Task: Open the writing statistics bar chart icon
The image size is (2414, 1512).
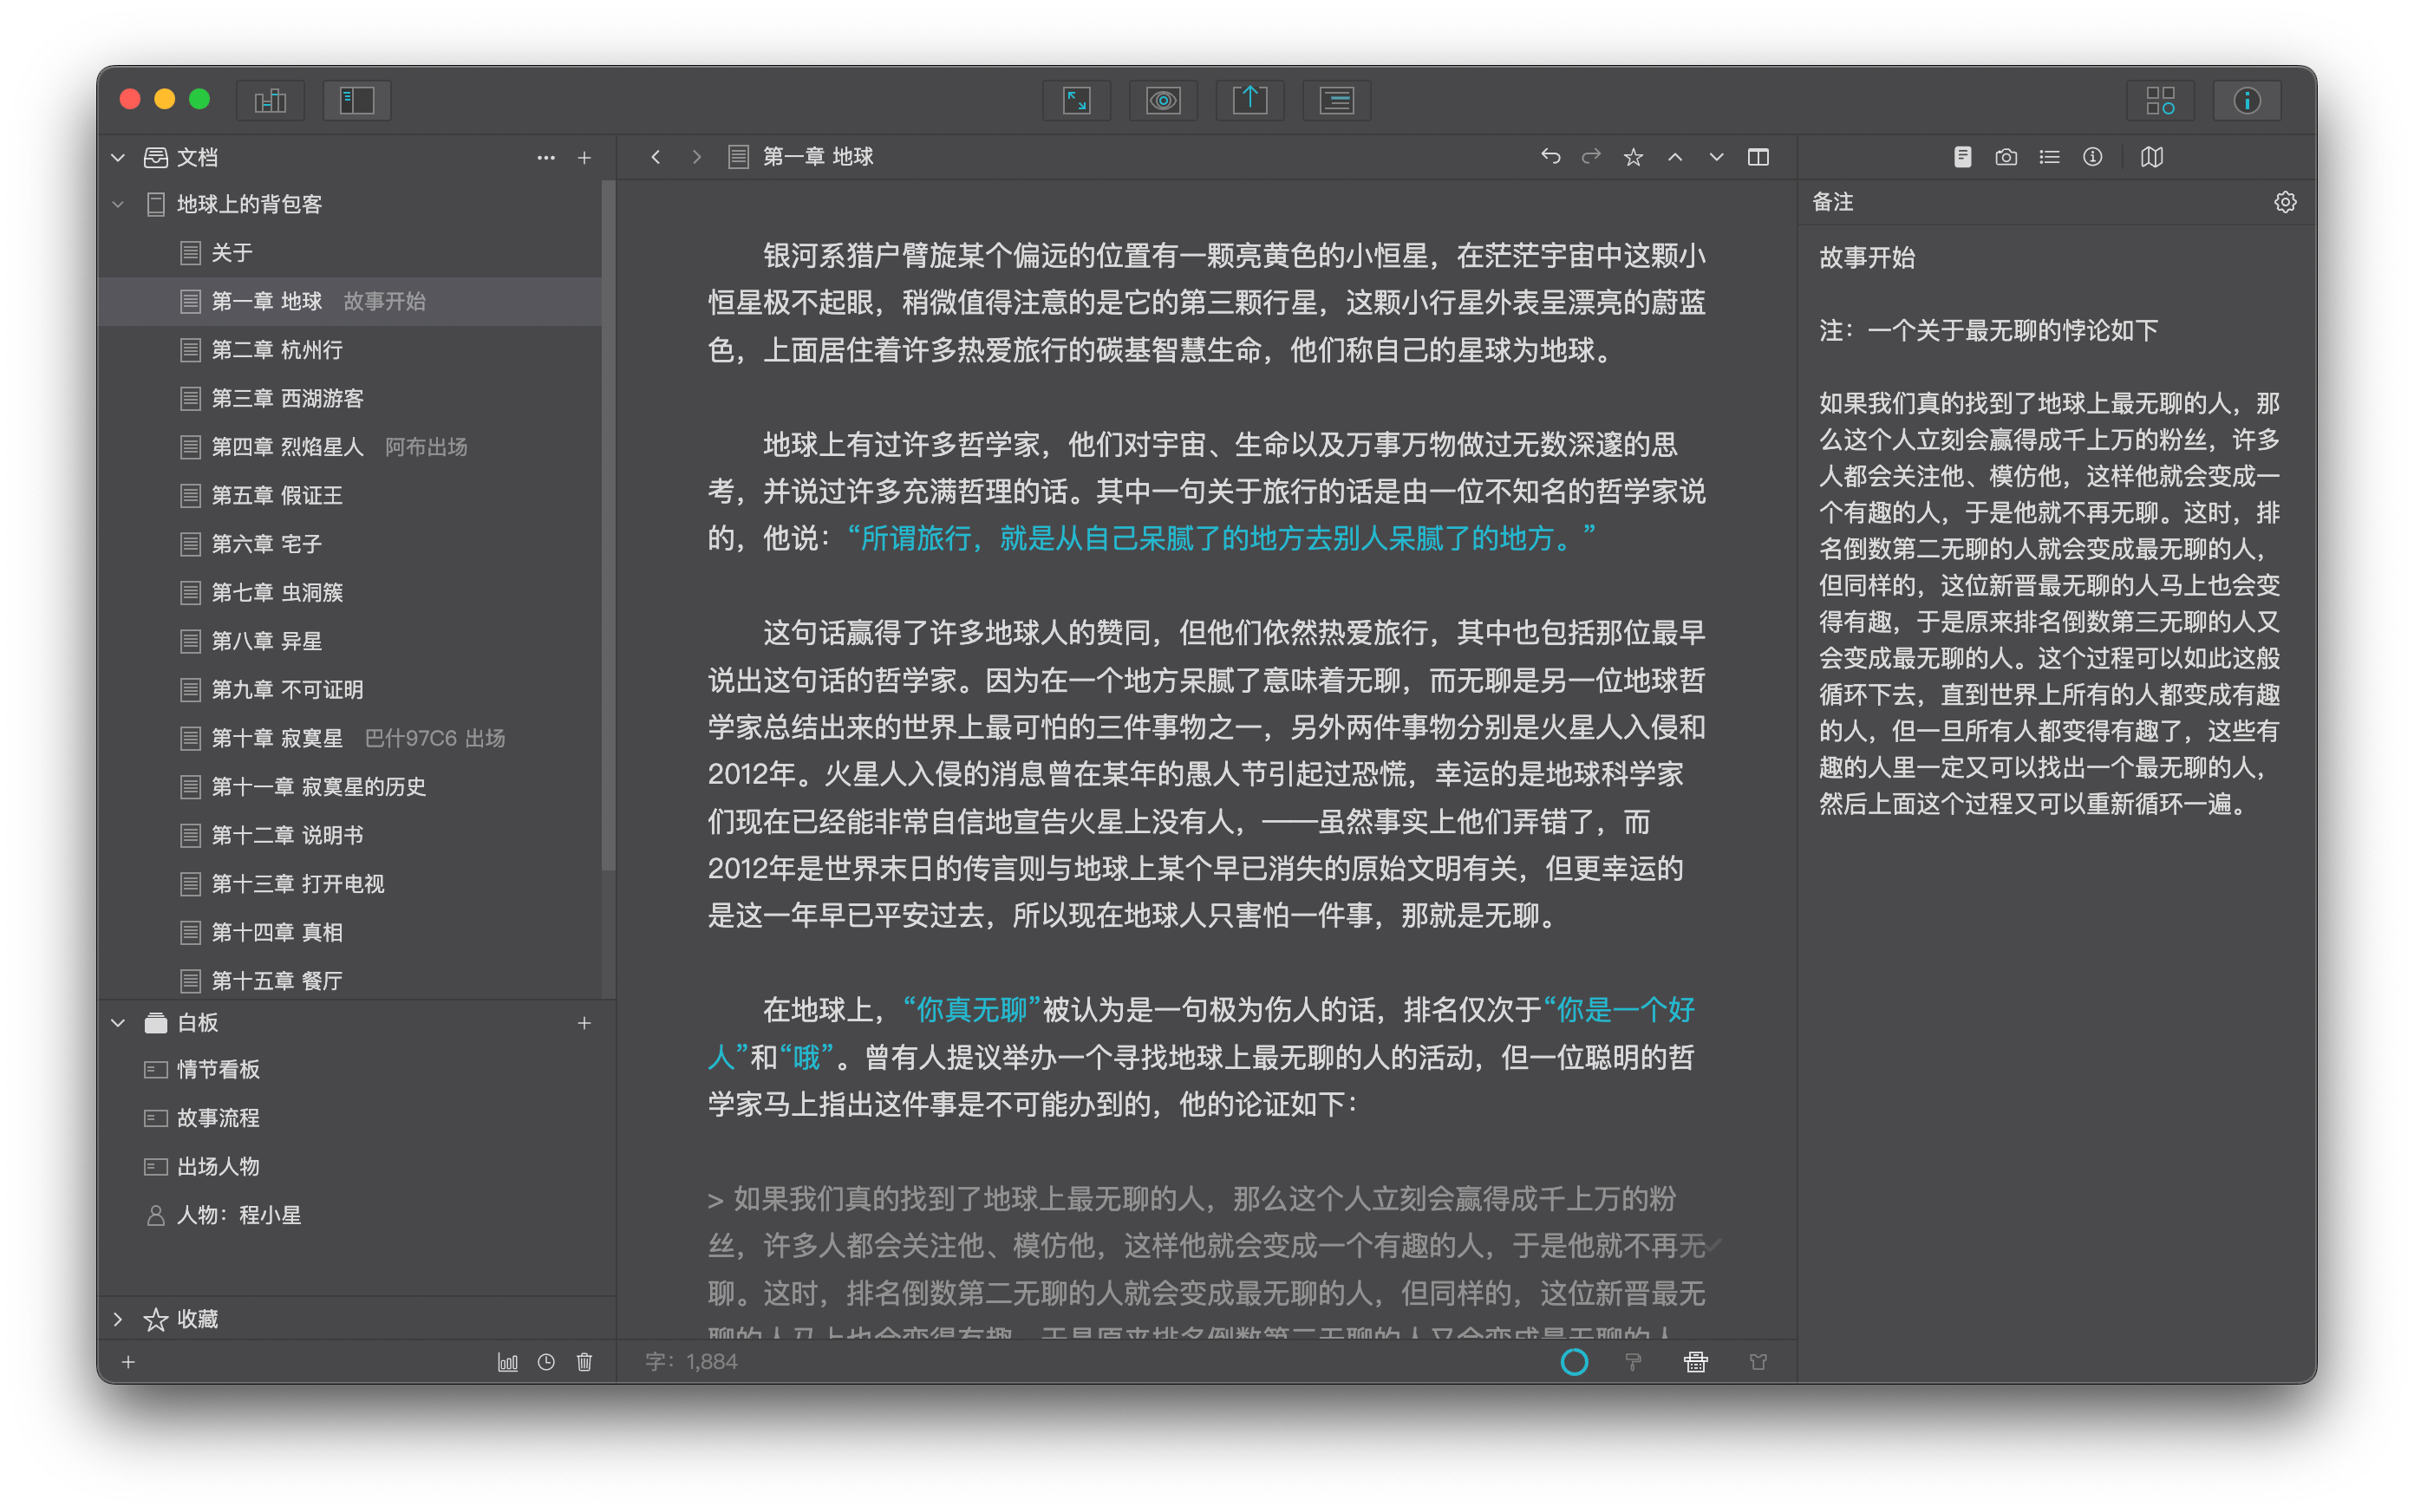Action: (508, 1362)
